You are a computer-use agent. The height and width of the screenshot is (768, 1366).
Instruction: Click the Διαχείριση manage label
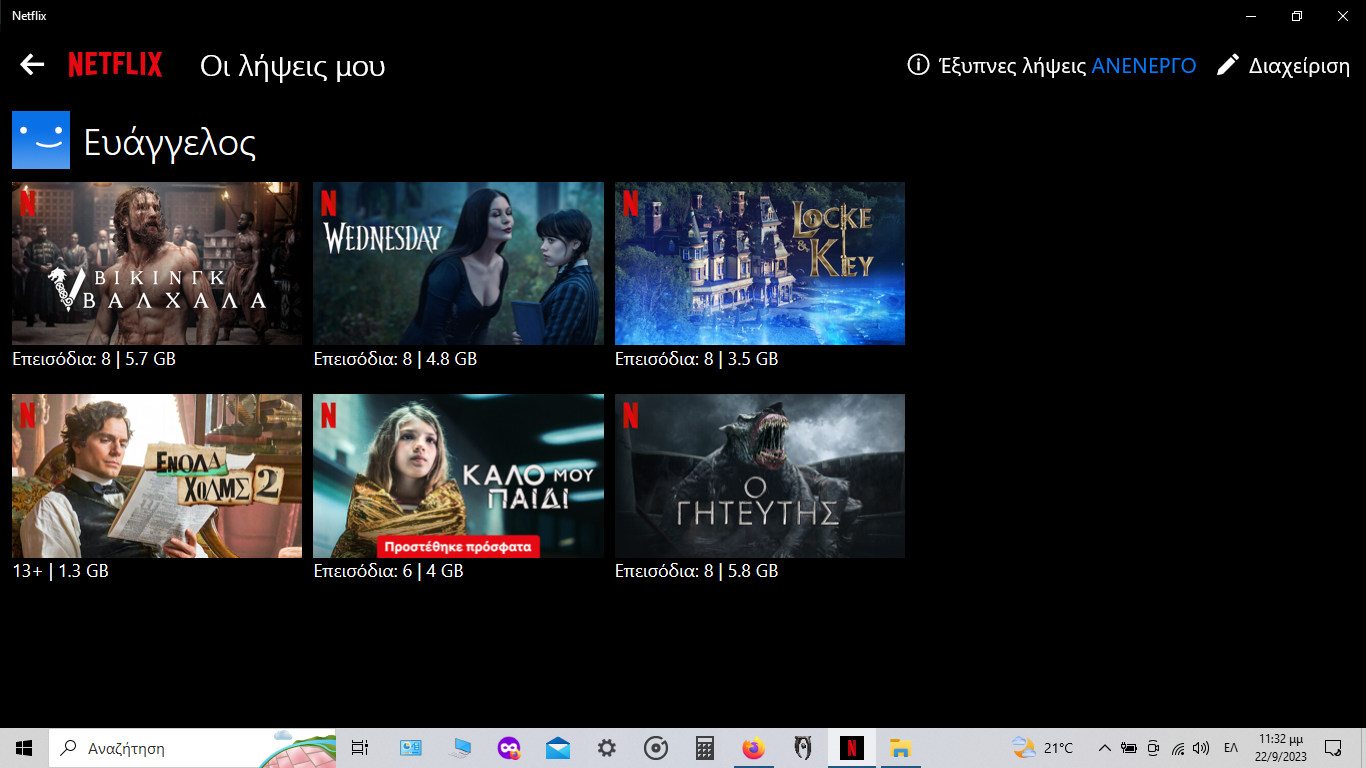1299,66
